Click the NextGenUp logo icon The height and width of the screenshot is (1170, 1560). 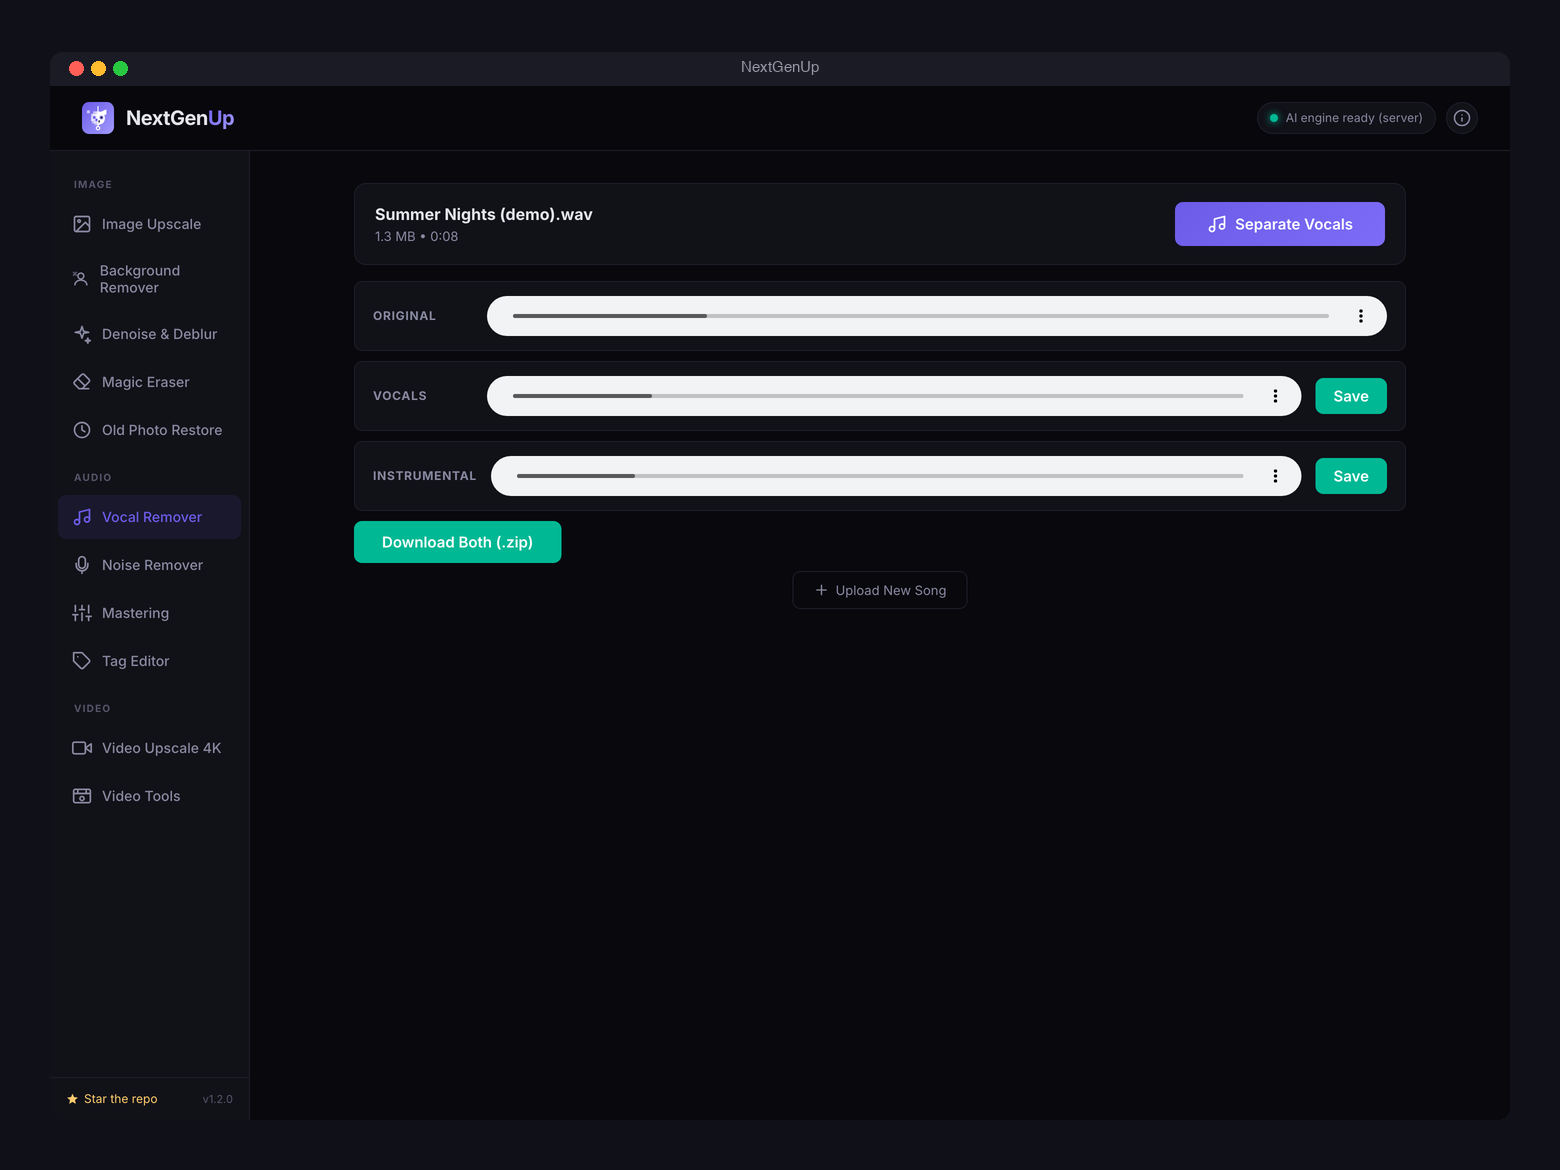click(x=98, y=118)
